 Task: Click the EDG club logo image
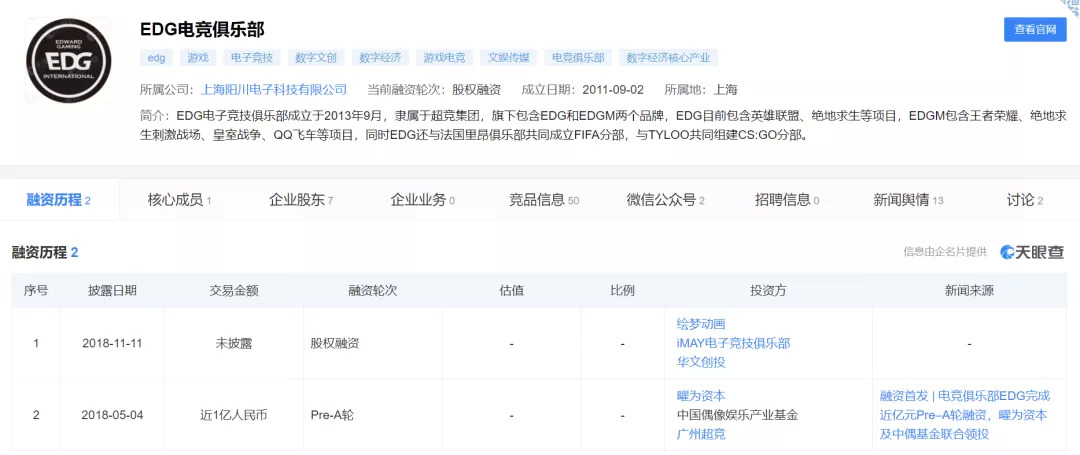(x=69, y=61)
